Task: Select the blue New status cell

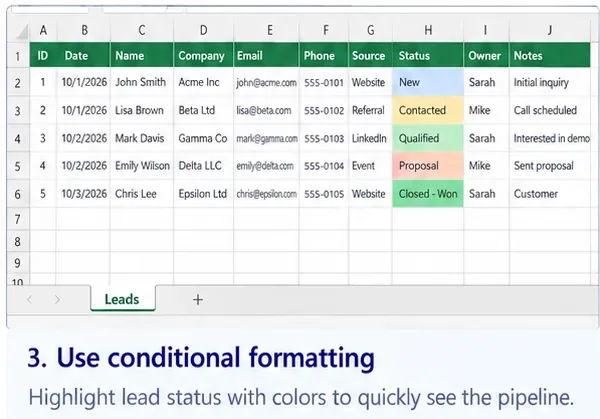Action: [428, 82]
